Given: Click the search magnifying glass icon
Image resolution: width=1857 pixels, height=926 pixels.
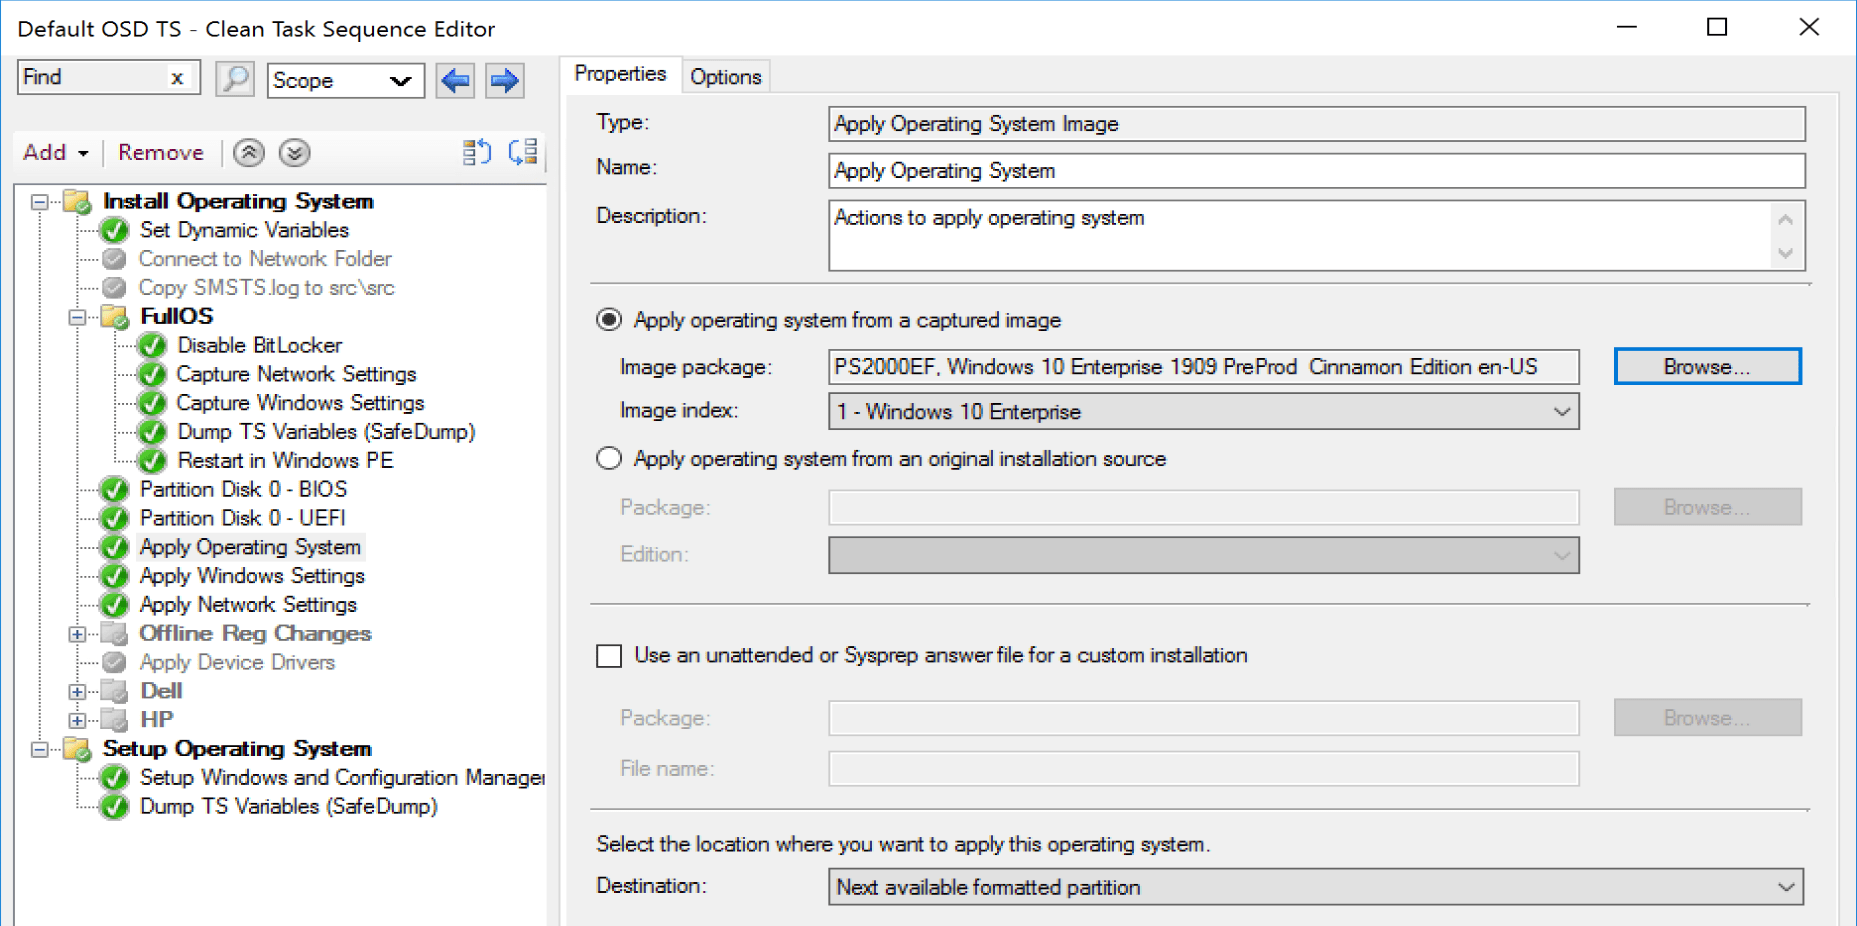Looking at the screenshot, I should coord(234,79).
